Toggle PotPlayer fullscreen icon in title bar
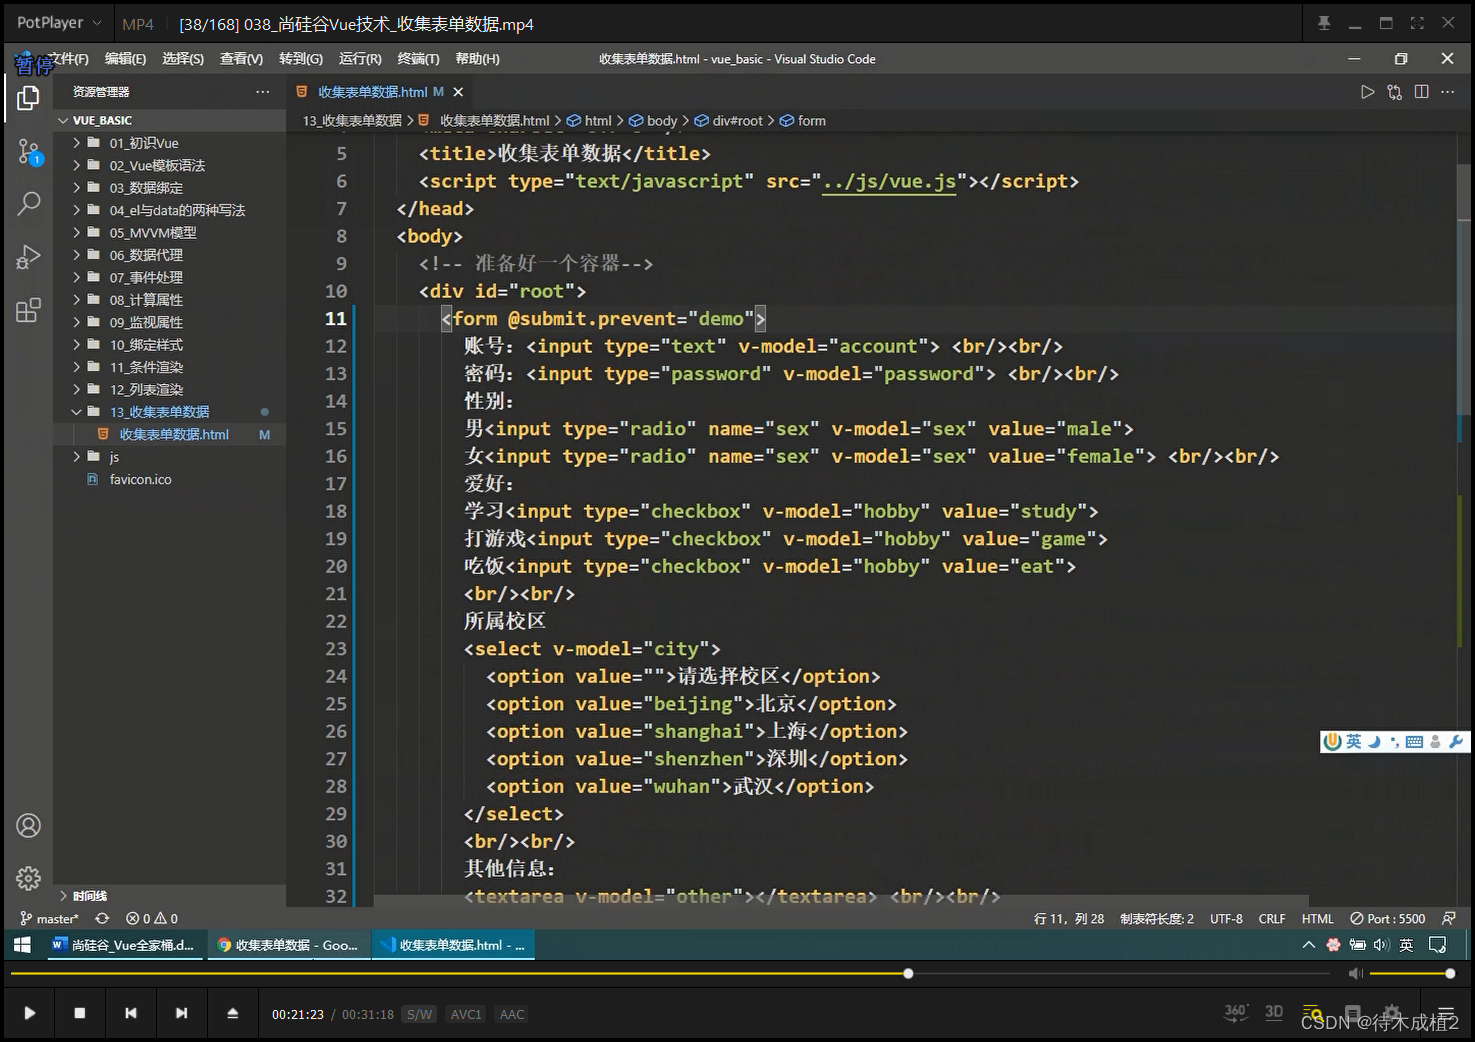Image resolution: width=1475 pixels, height=1042 pixels. pos(1417,23)
